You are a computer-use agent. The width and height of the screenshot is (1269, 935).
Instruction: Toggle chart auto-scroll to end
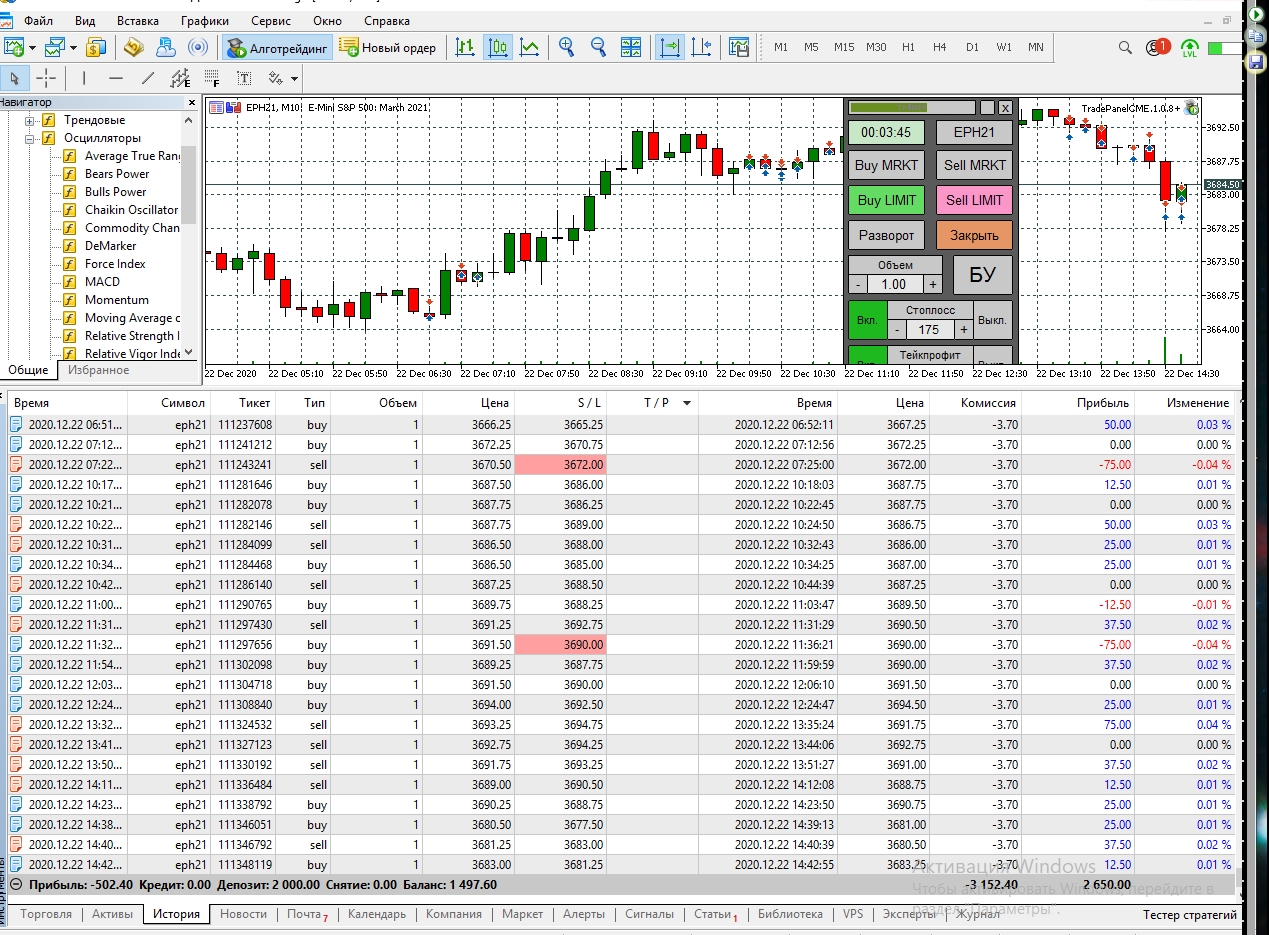pos(669,47)
